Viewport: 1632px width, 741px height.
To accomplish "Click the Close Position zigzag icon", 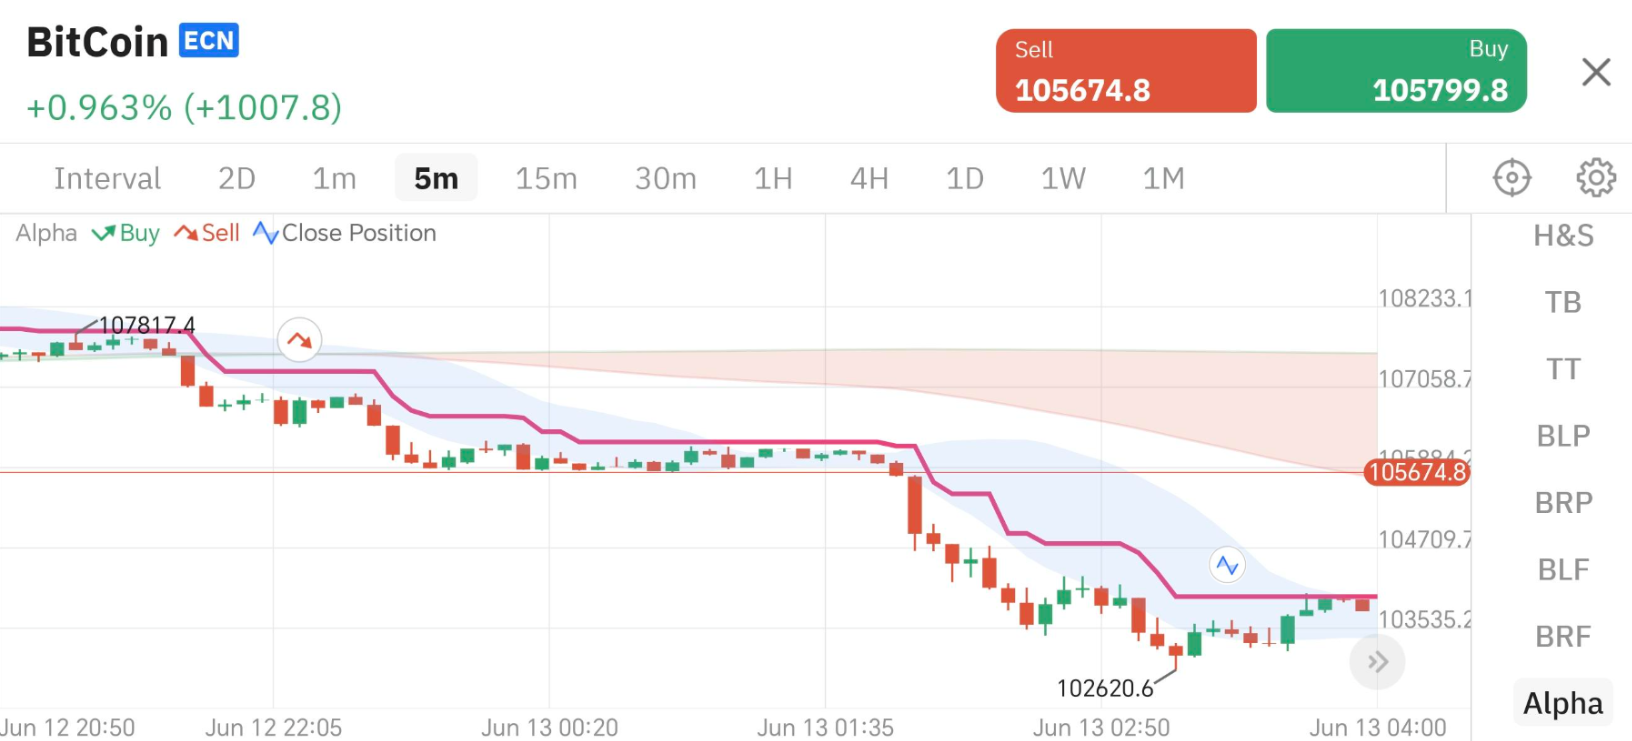I will tap(265, 233).
